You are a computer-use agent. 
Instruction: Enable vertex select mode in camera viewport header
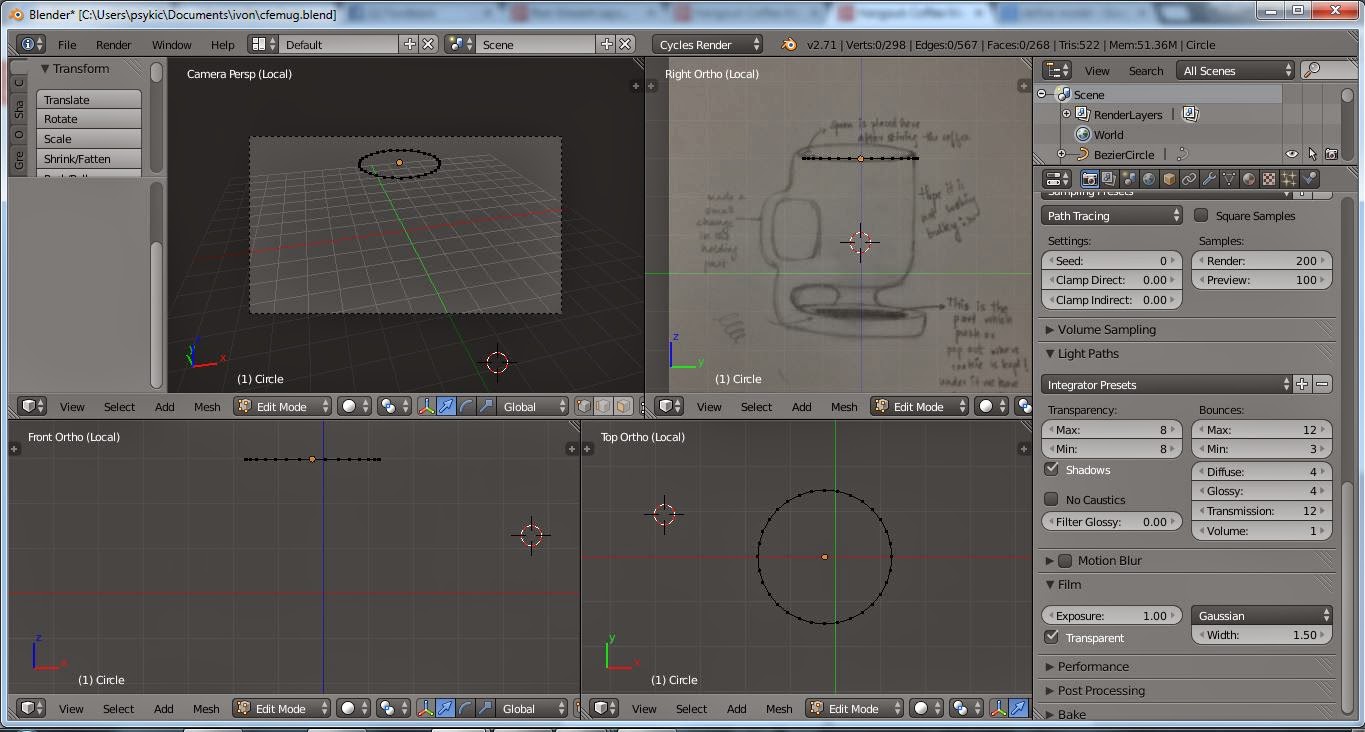586,406
